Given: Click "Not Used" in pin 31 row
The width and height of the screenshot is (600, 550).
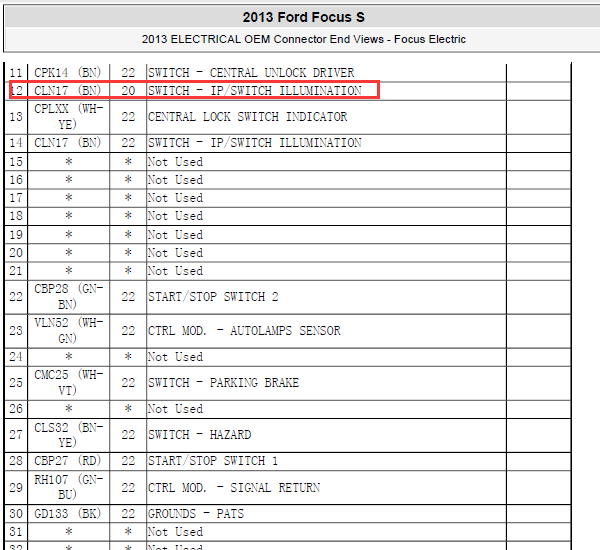Looking at the screenshot, I should pos(175,532).
